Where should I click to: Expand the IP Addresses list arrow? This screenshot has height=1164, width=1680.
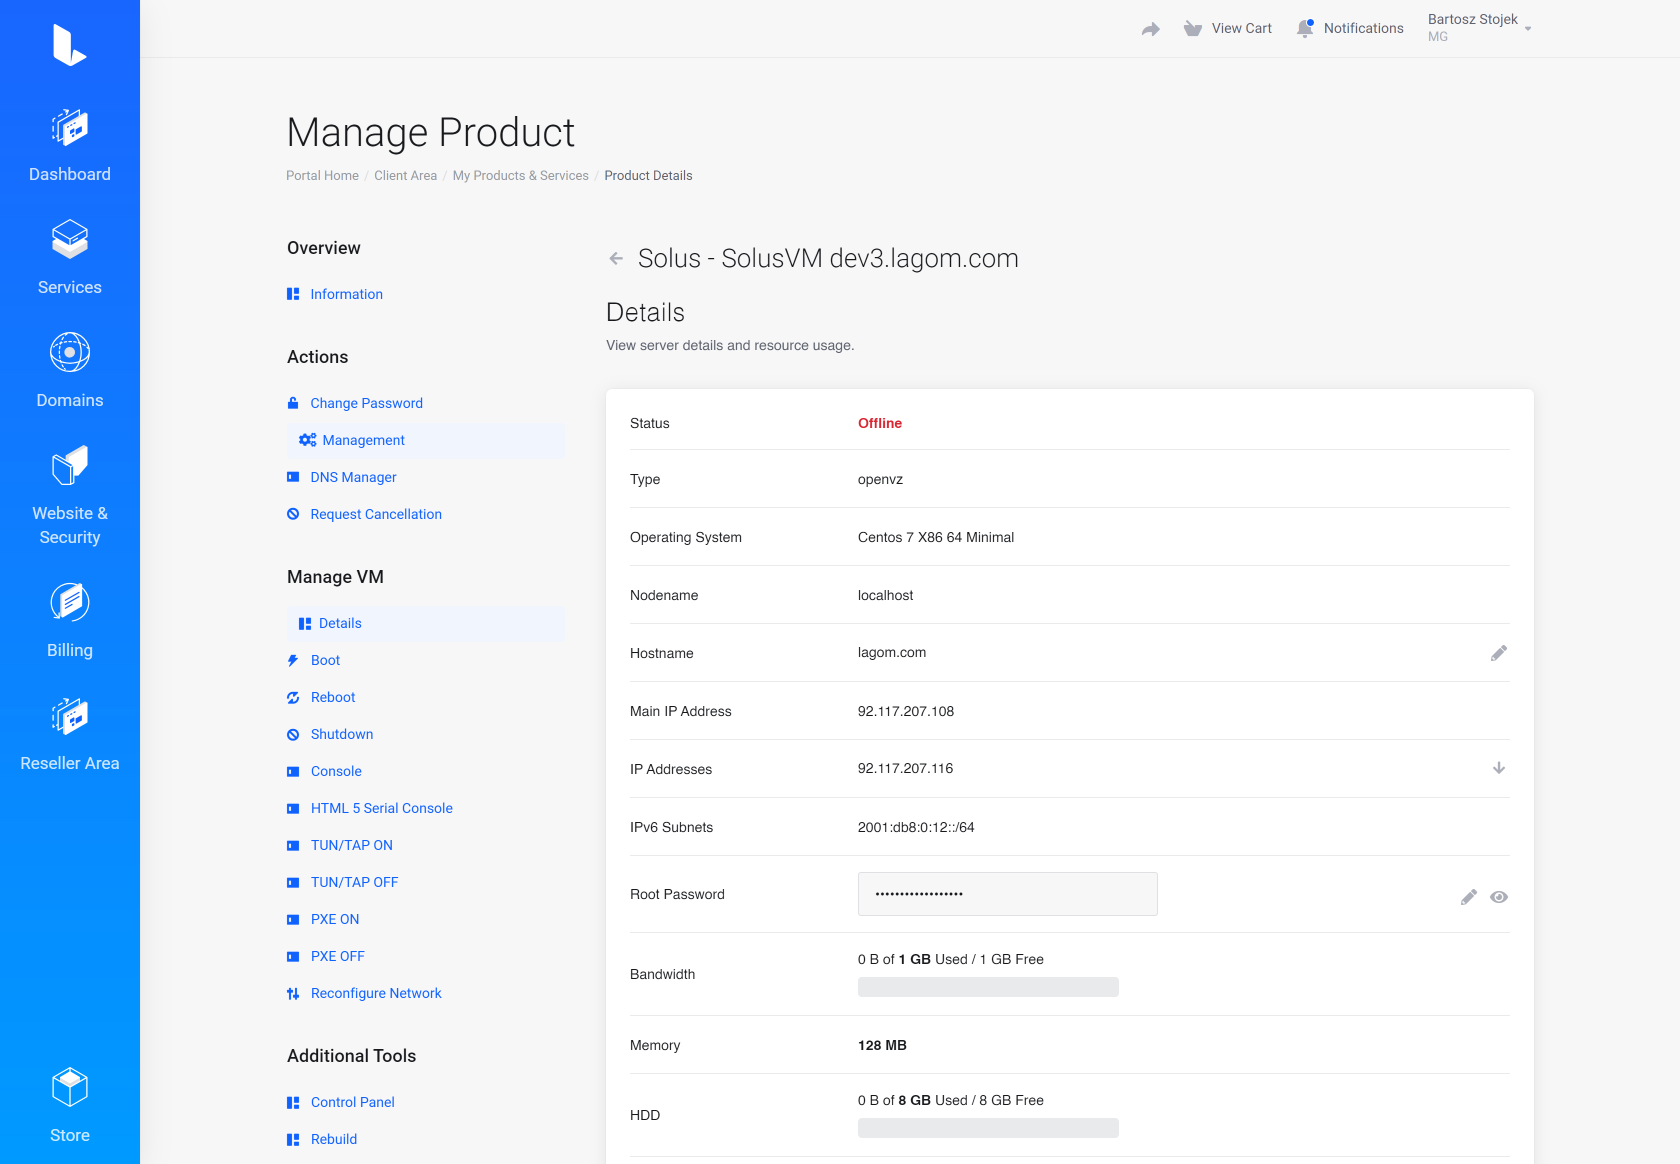click(x=1499, y=768)
